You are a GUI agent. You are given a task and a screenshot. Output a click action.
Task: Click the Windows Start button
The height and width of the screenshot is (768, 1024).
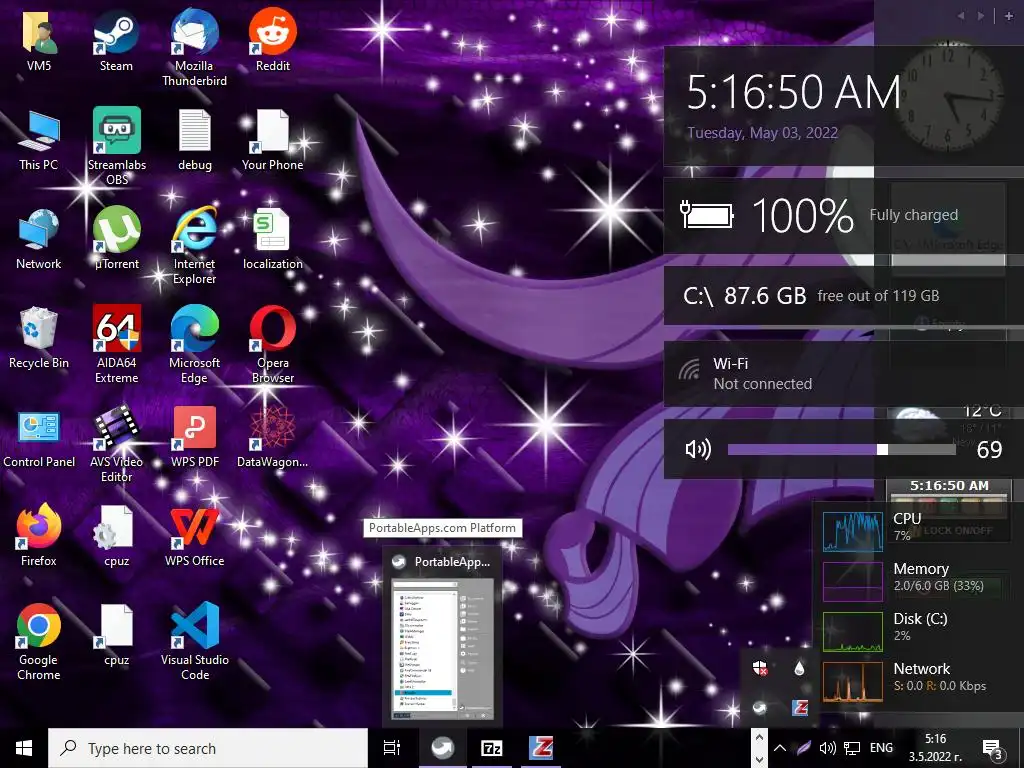point(24,748)
